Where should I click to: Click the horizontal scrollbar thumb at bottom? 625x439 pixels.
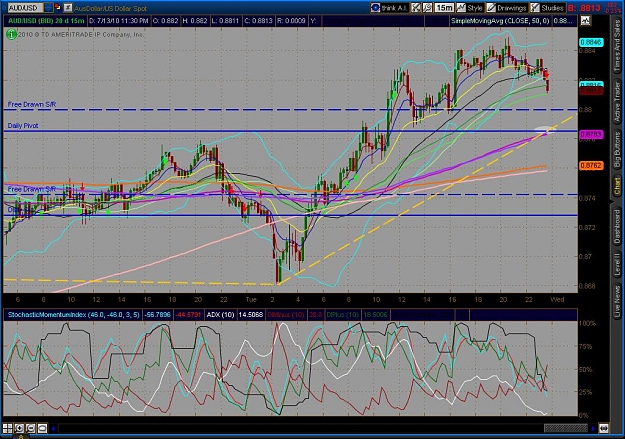[x=566, y=428]
